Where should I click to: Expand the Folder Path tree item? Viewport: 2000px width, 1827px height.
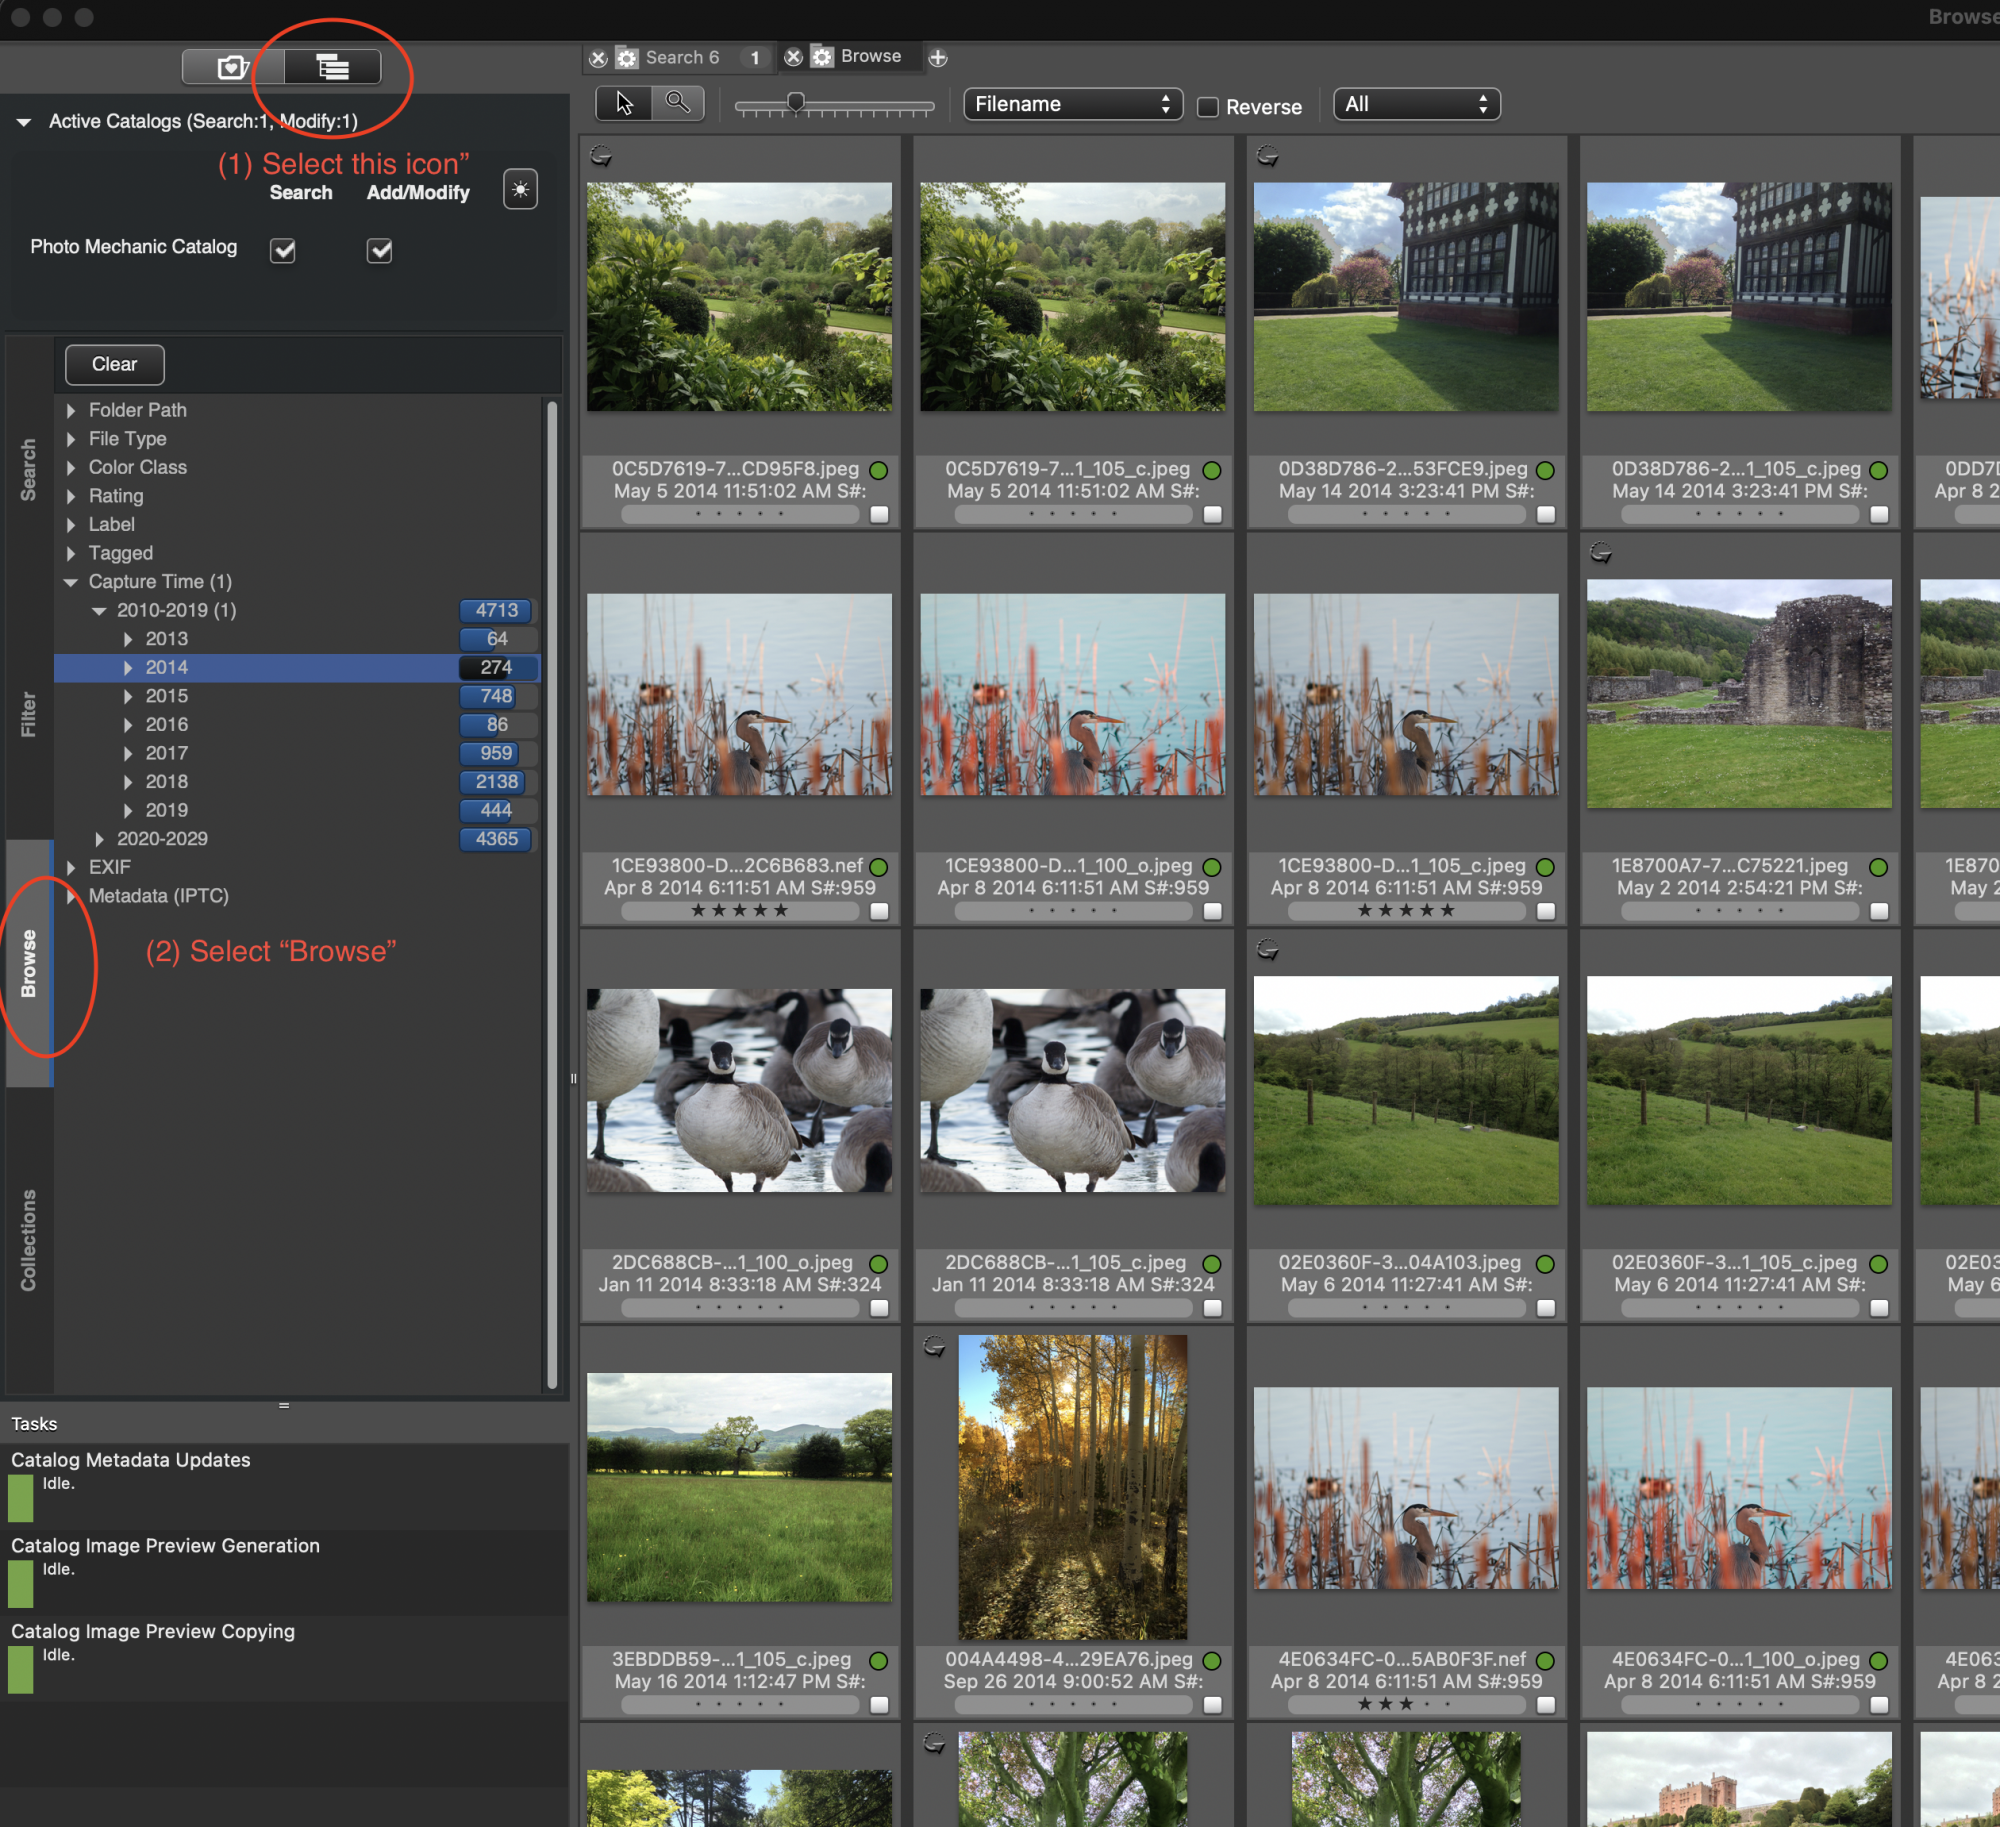pos(71,410)
